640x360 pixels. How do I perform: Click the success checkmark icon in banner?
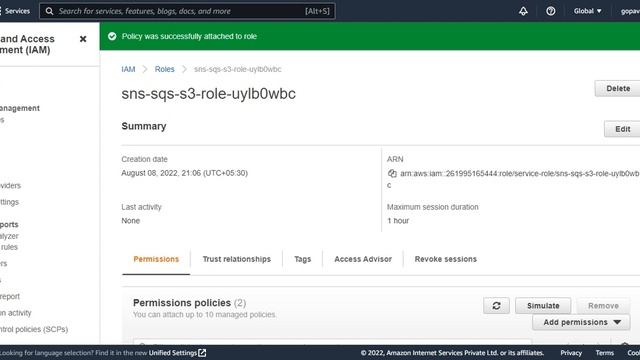[x=112, y=36]
